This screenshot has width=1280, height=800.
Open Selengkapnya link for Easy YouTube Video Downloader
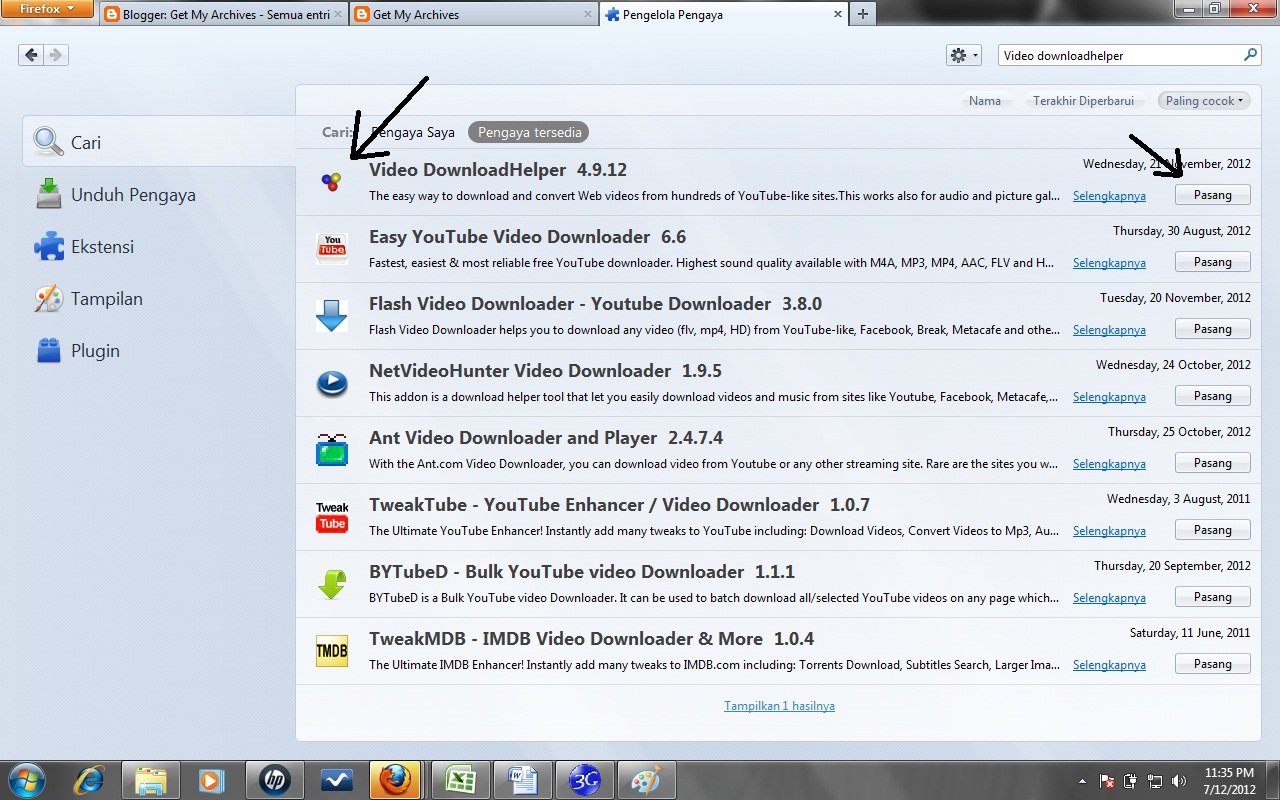click(x=1109, y=263)
